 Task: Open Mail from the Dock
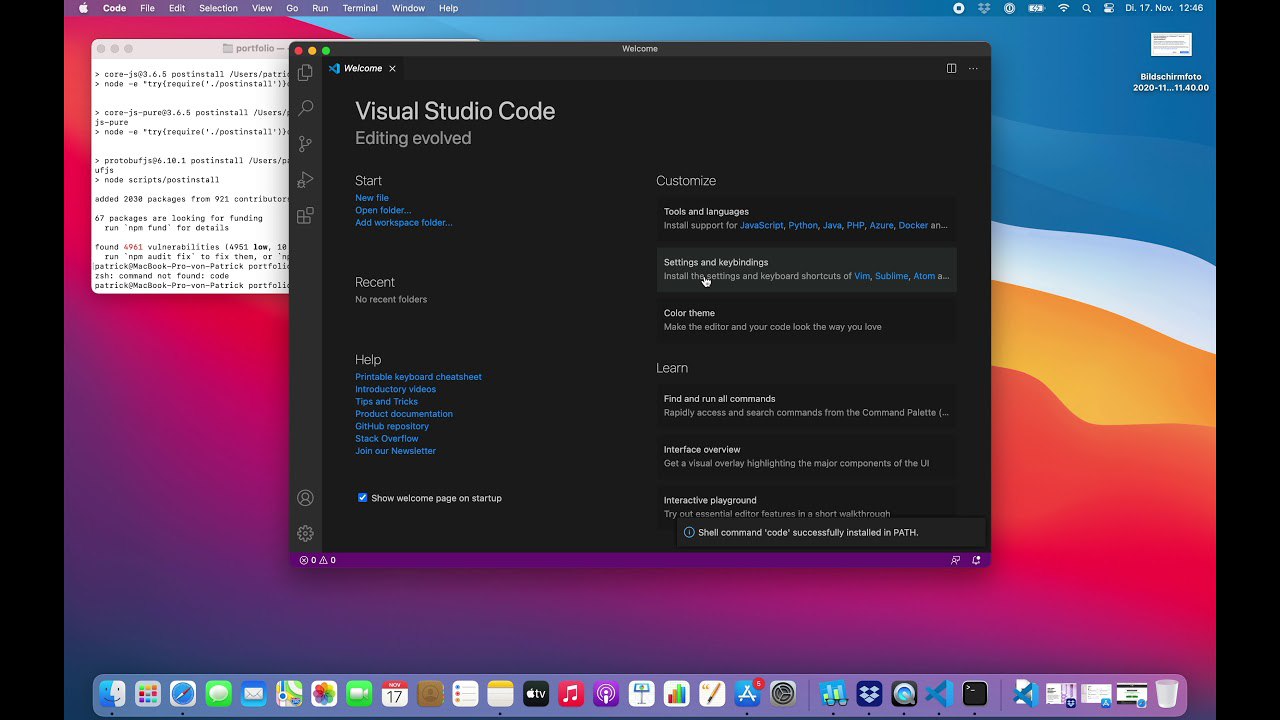point(254,693)
